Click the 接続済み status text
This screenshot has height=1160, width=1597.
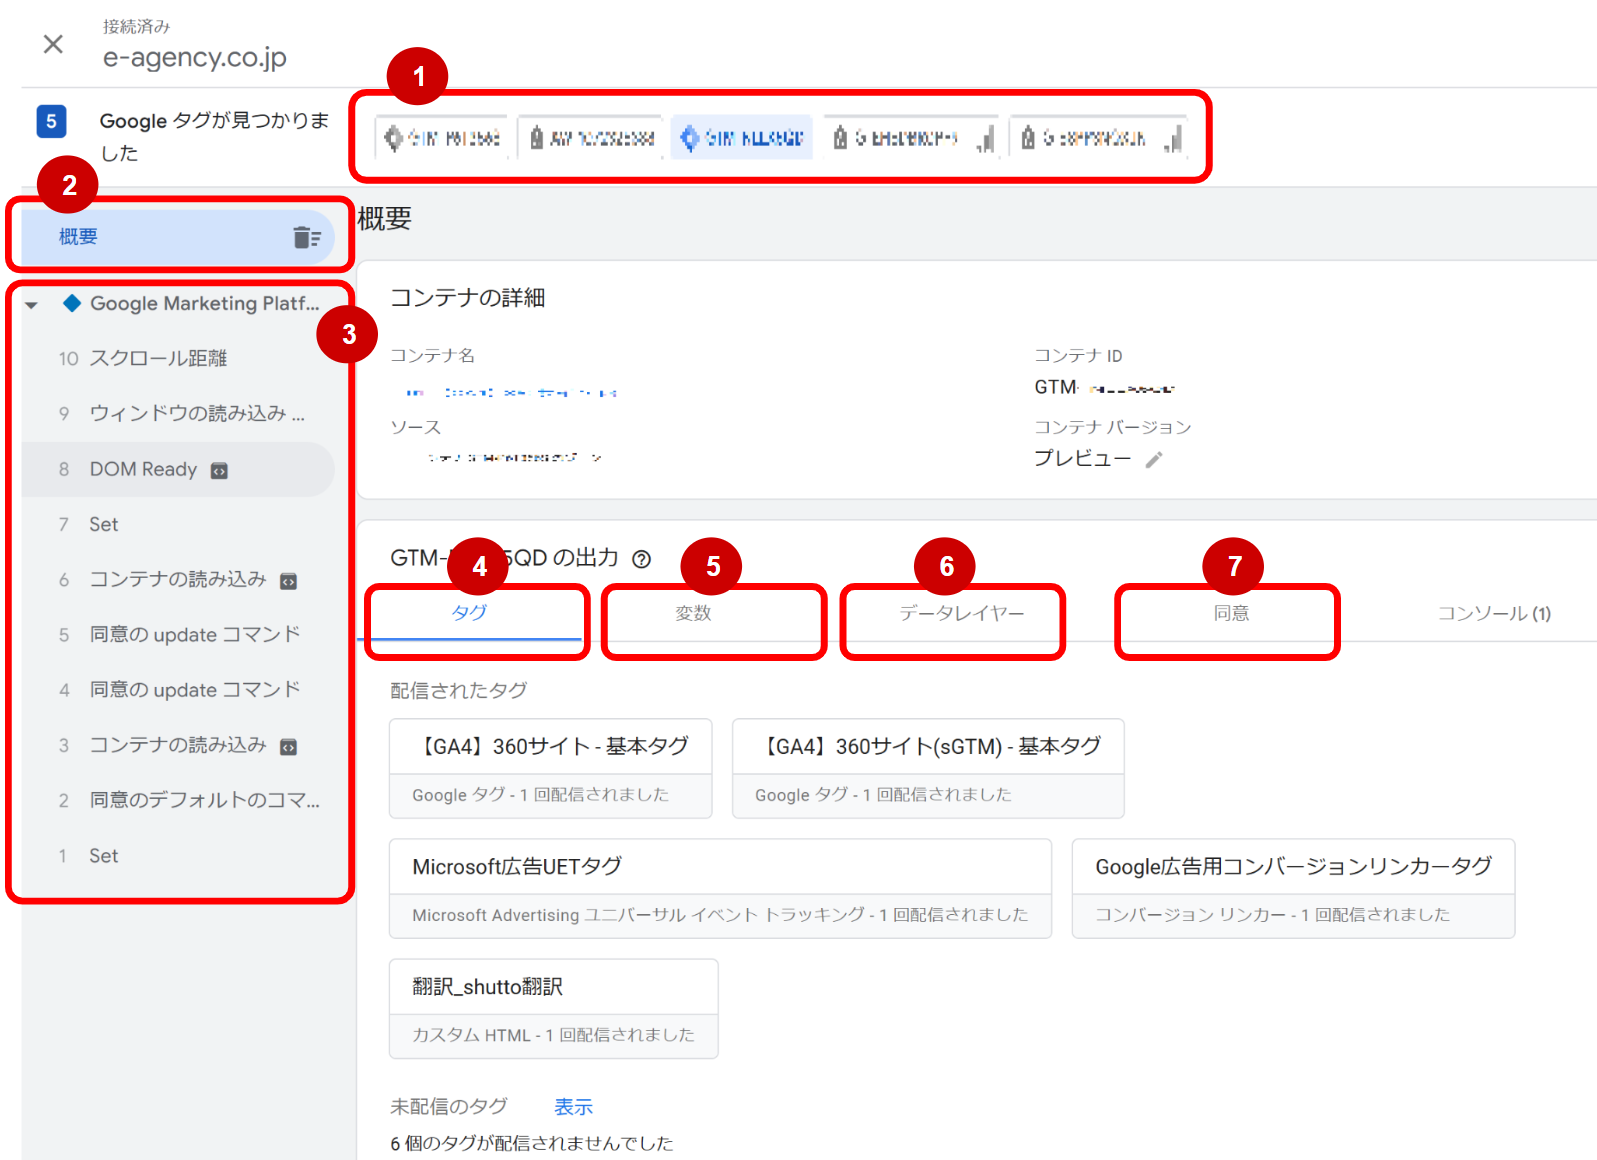(x=136, y=27)
